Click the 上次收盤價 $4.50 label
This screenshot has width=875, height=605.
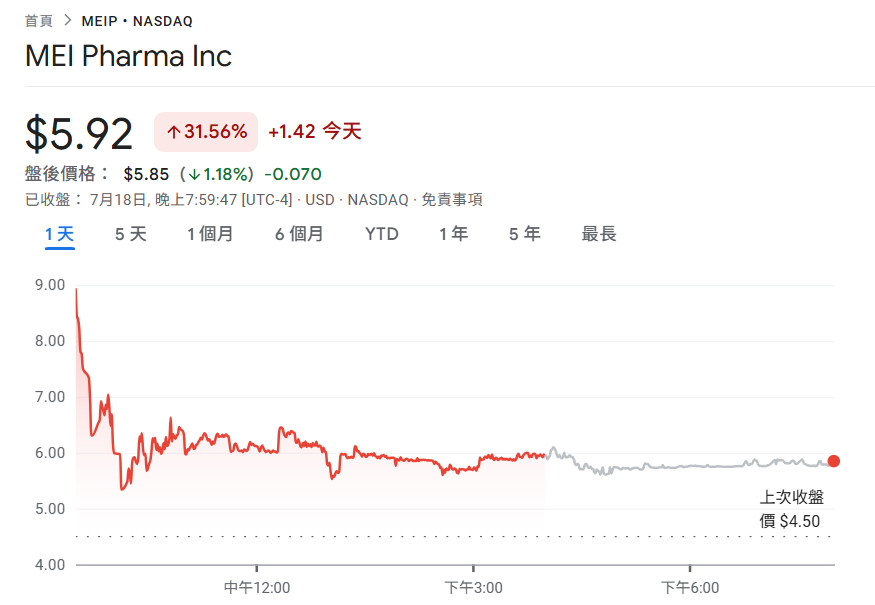click(x=791, y=509)
